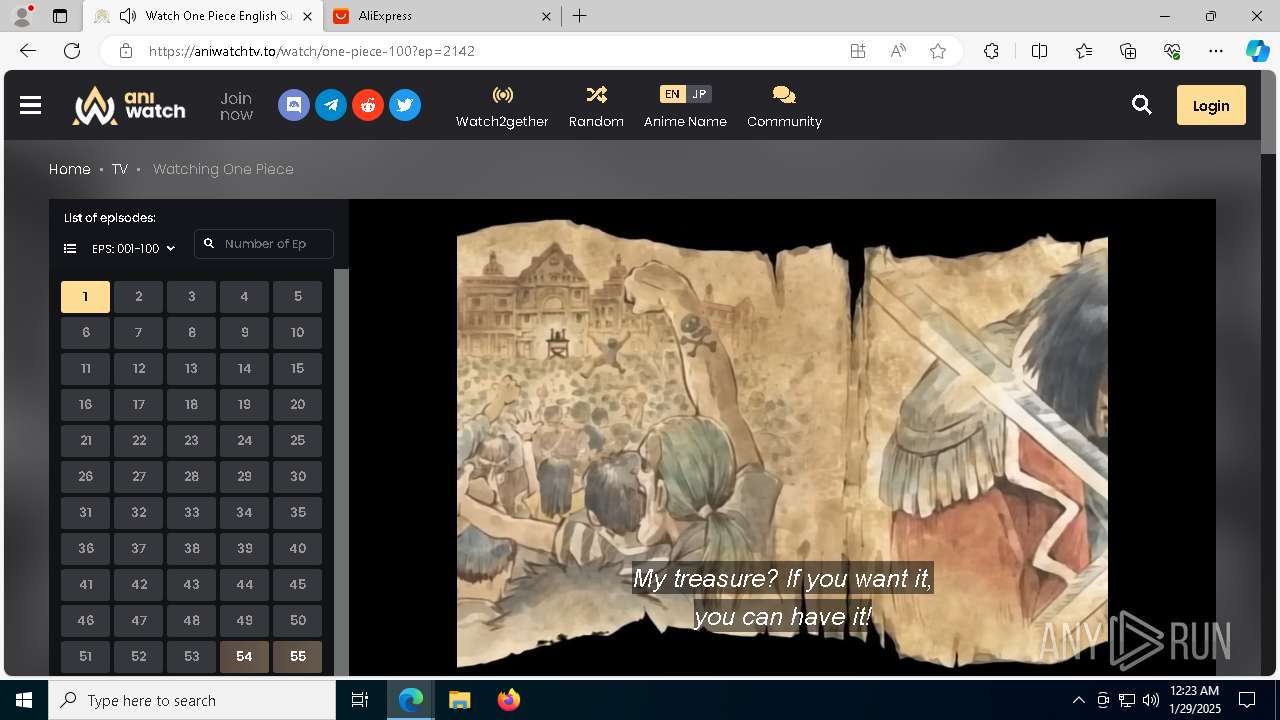1280x720 pixels.
Task: Open the Twitter join link icon
Action: tap(405, 105)
